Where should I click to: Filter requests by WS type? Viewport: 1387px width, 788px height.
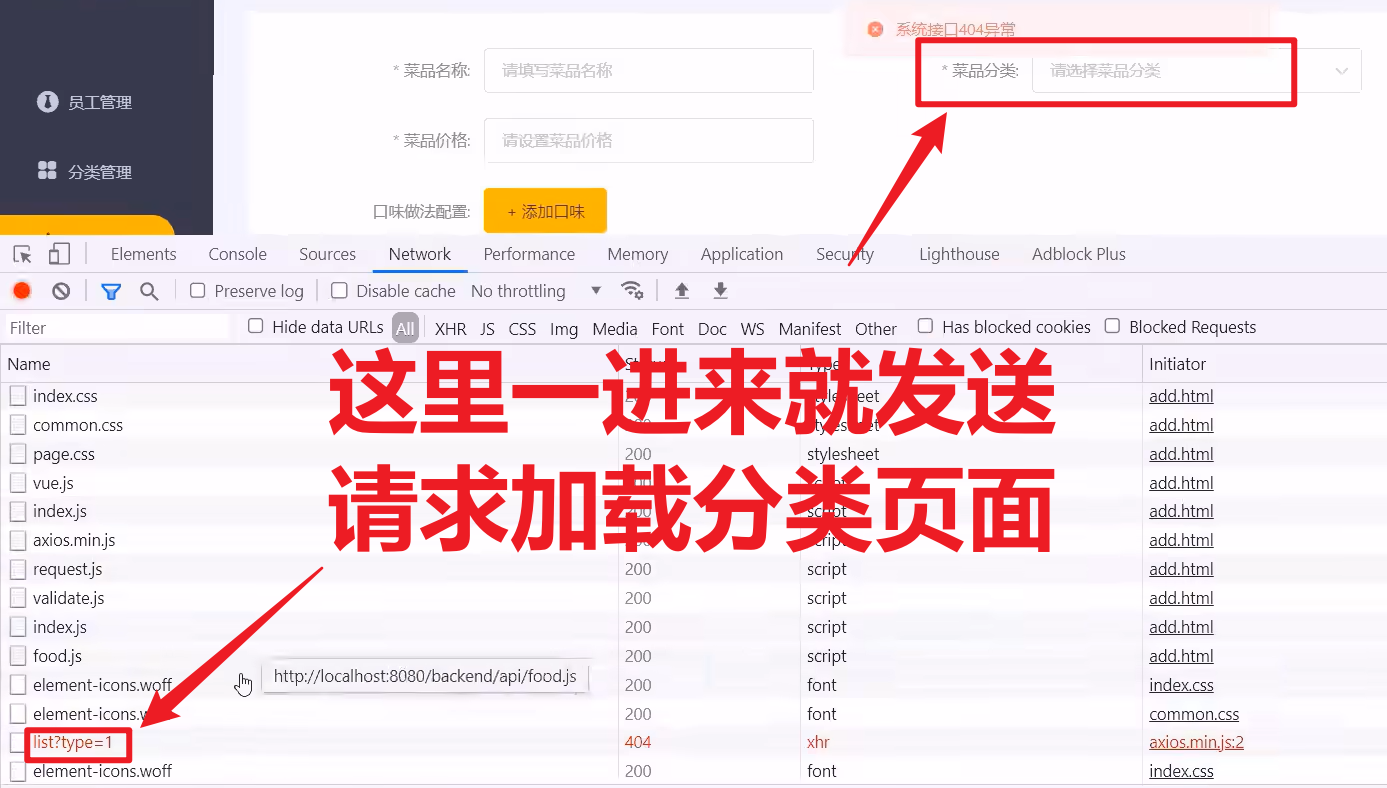pyautogui.click(x=752, y=329)
